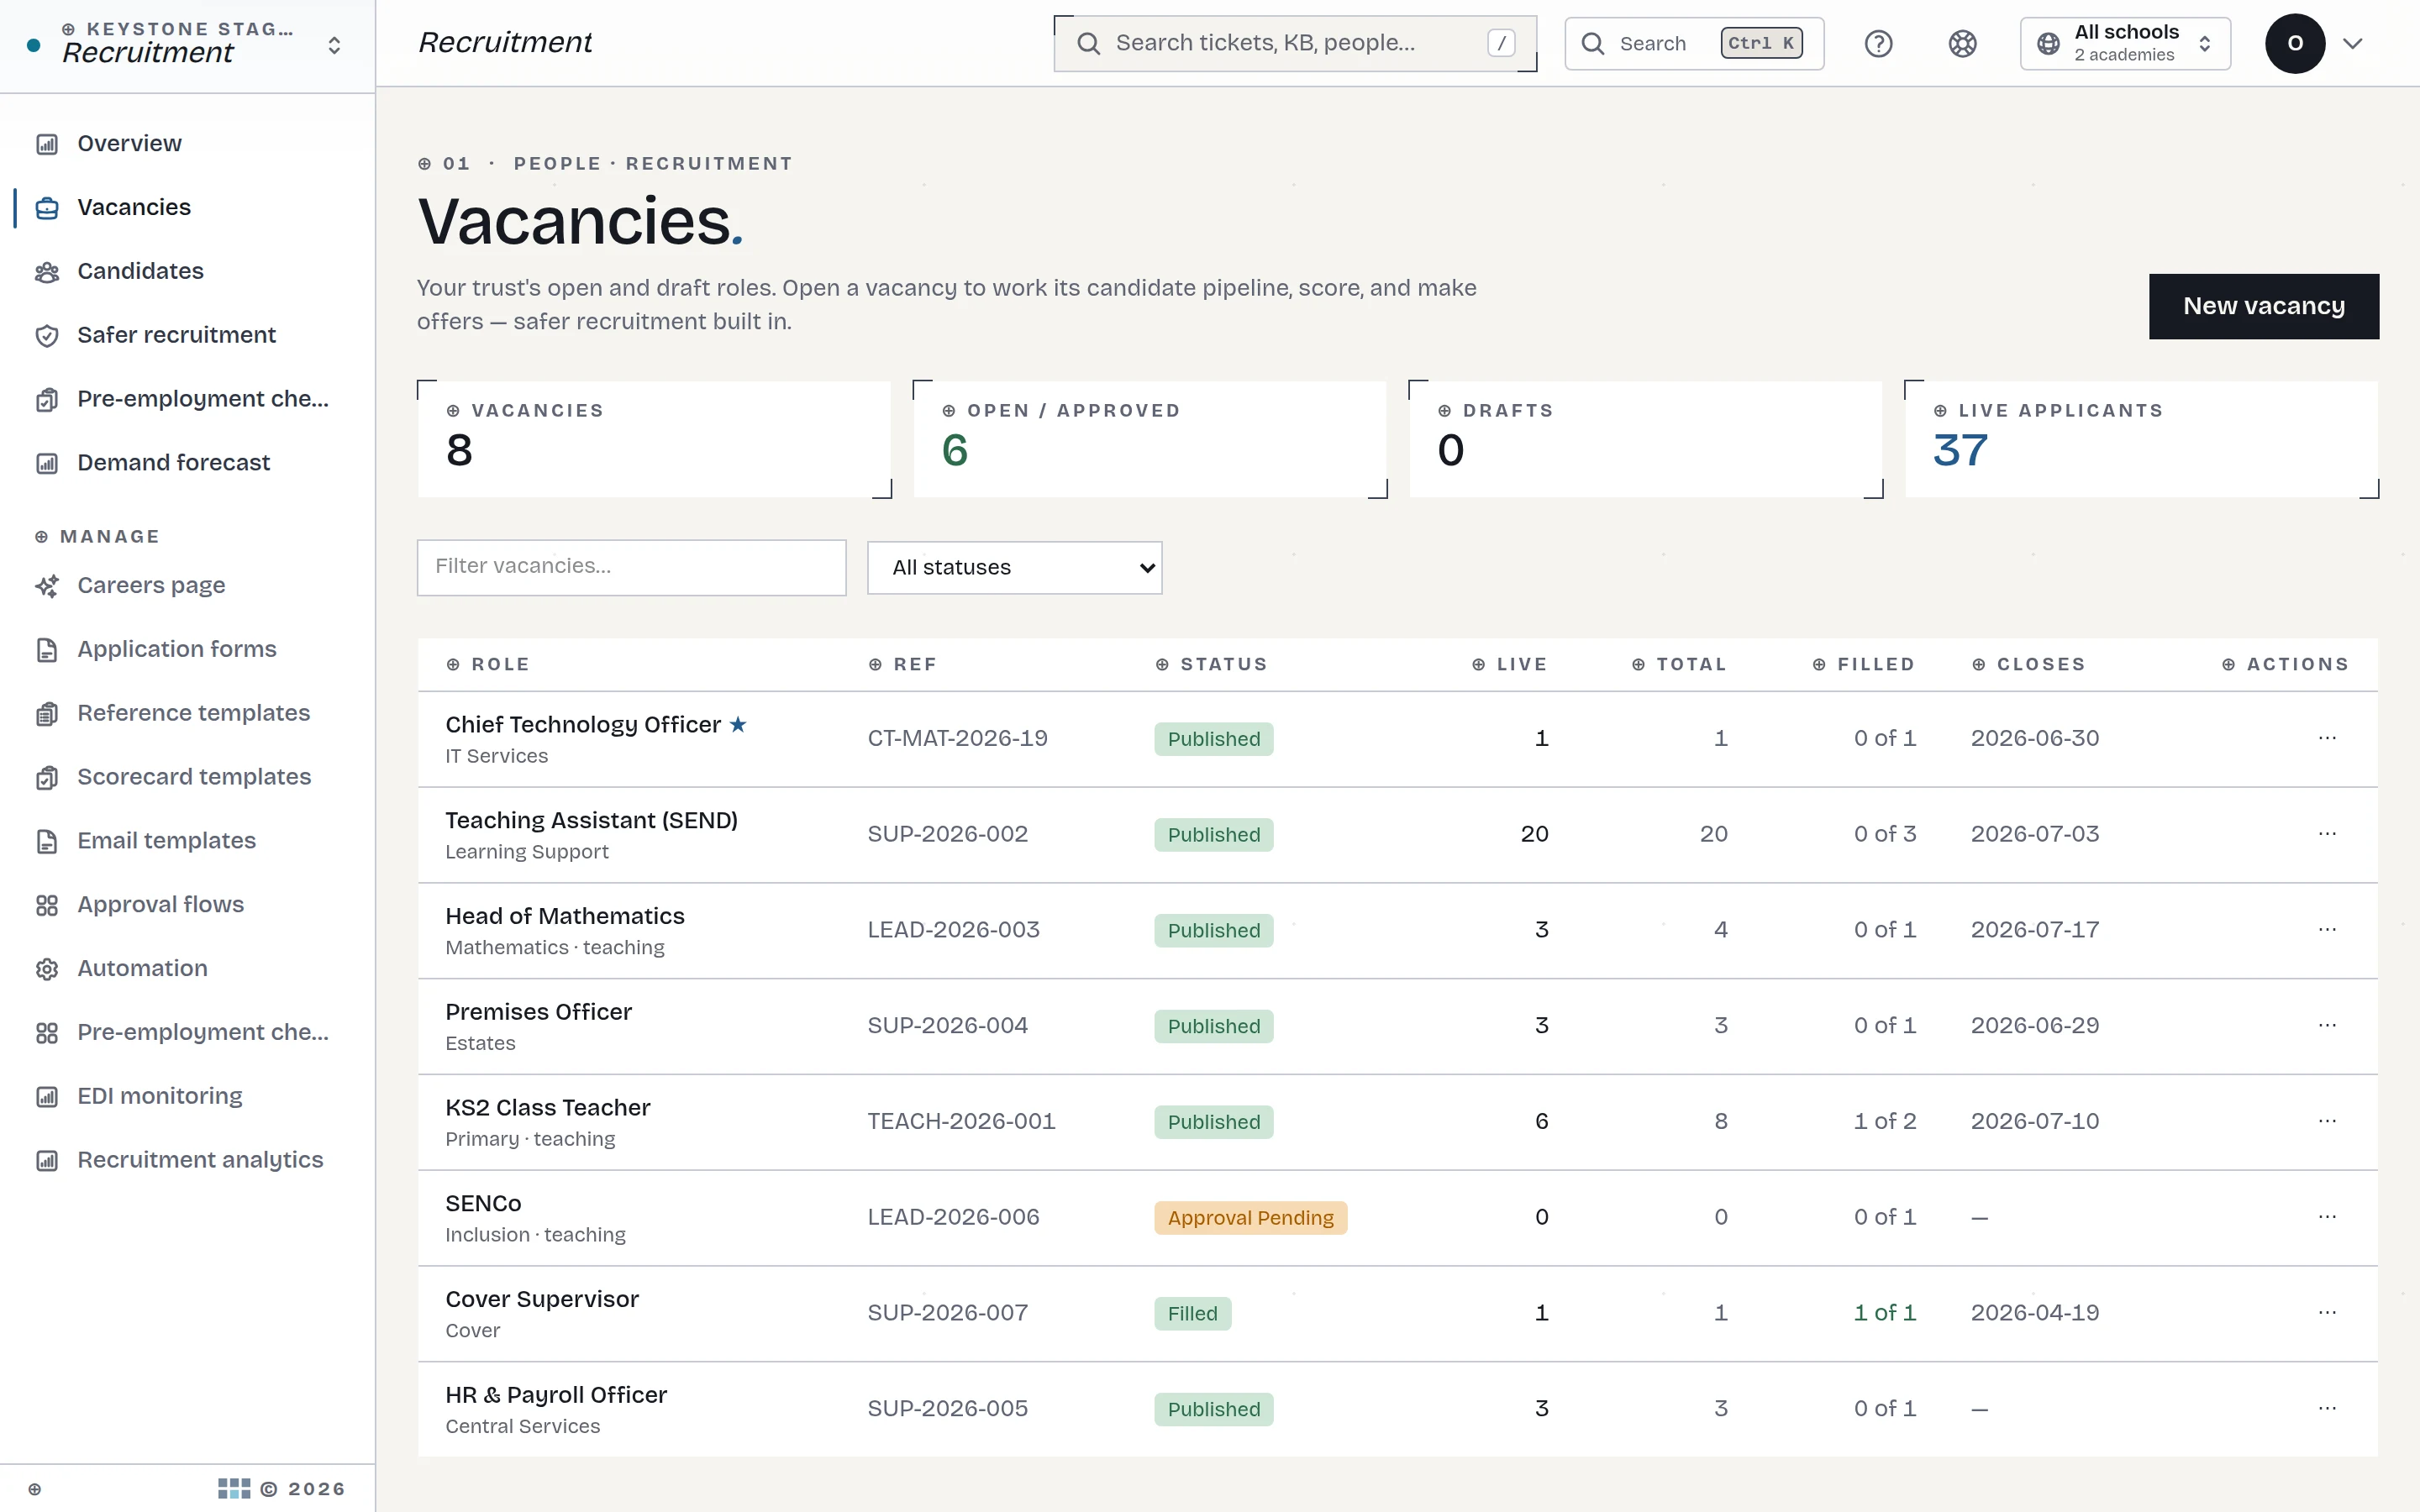The height and width of the screenshot is (1512, 2420).
Task: Click the app grid icon in sidebar footer
Action: pyautogui.click(x=234, y=1489)
